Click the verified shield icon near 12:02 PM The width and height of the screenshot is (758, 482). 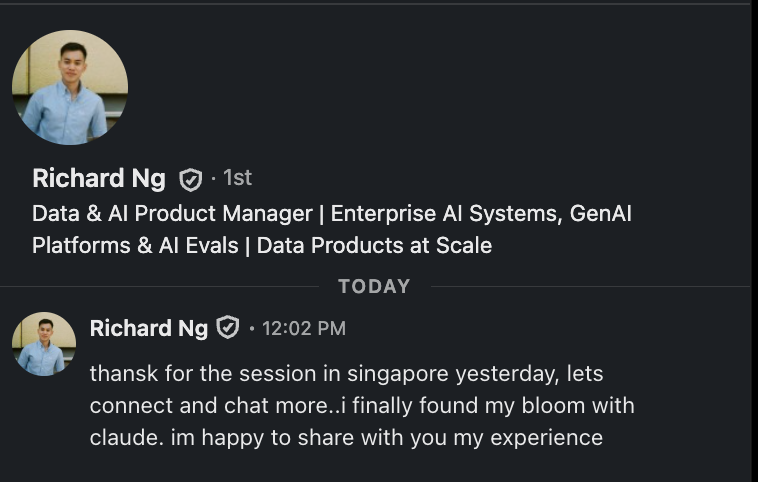tap(228, 327)
